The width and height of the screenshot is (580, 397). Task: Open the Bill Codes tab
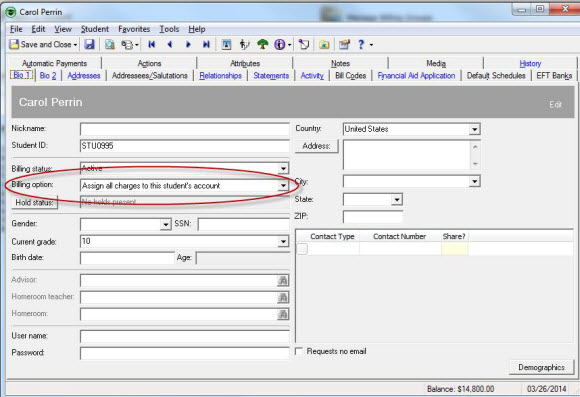pyautogui.click(x=350, y=75)
